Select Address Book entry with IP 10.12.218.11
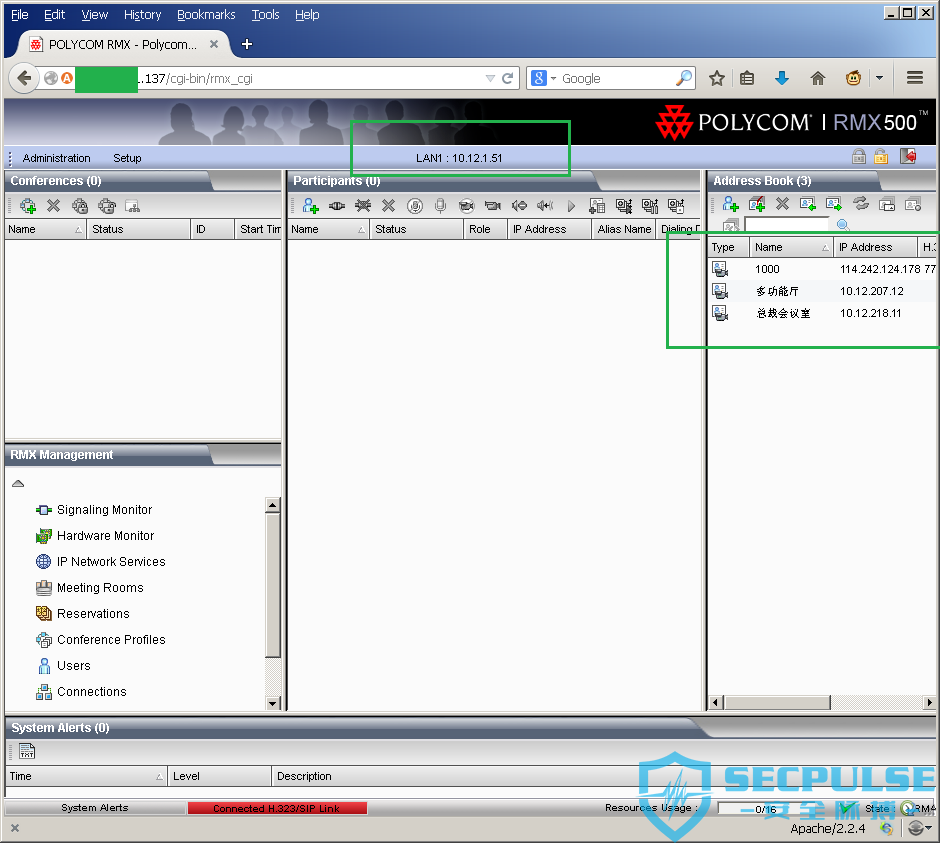940x843 pixels. click(823, 313)
